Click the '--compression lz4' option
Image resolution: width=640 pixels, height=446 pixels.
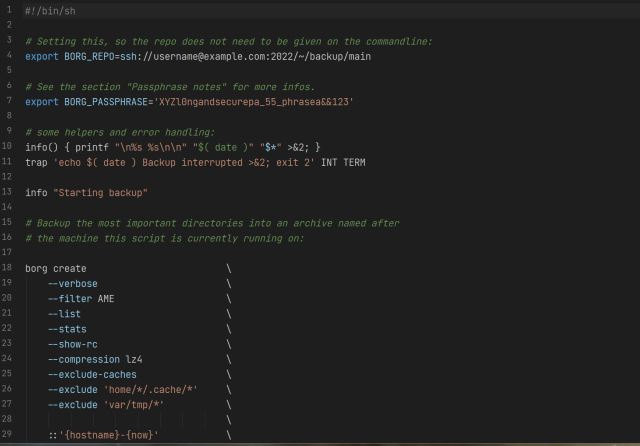pos(95,359)
